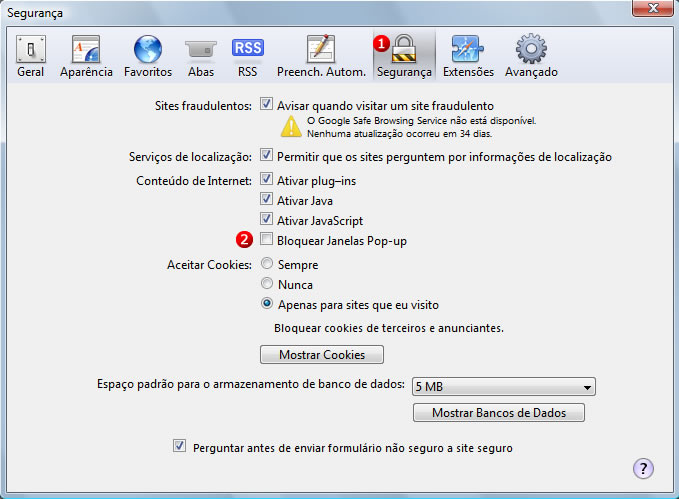Open the Aparência preferences pane
Image resolution: width=679 pixels, height=499 pixels.
click(x=85, y=56)
